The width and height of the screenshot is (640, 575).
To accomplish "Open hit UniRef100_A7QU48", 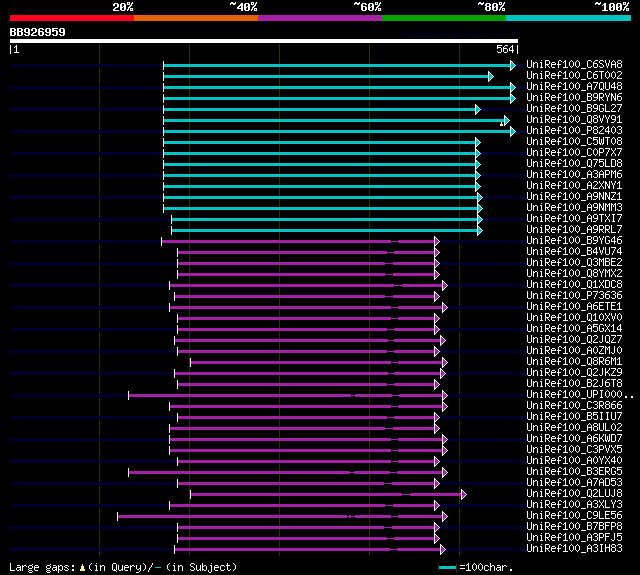I will (x=574, y=87).
